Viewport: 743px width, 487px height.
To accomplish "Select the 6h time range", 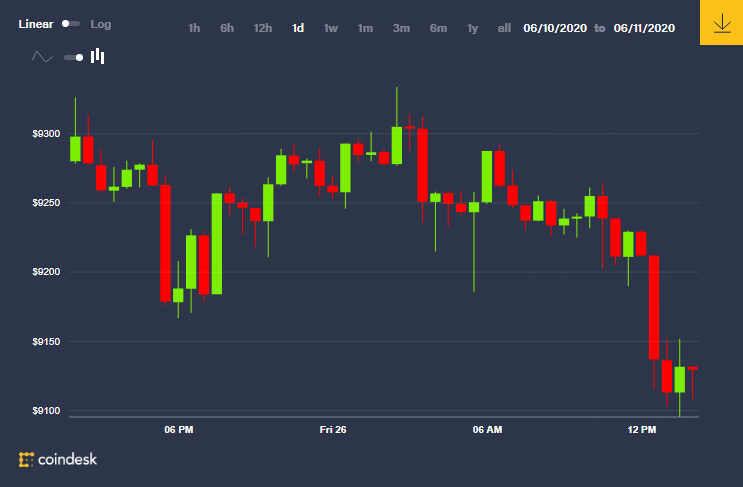I will coord(227,28).
